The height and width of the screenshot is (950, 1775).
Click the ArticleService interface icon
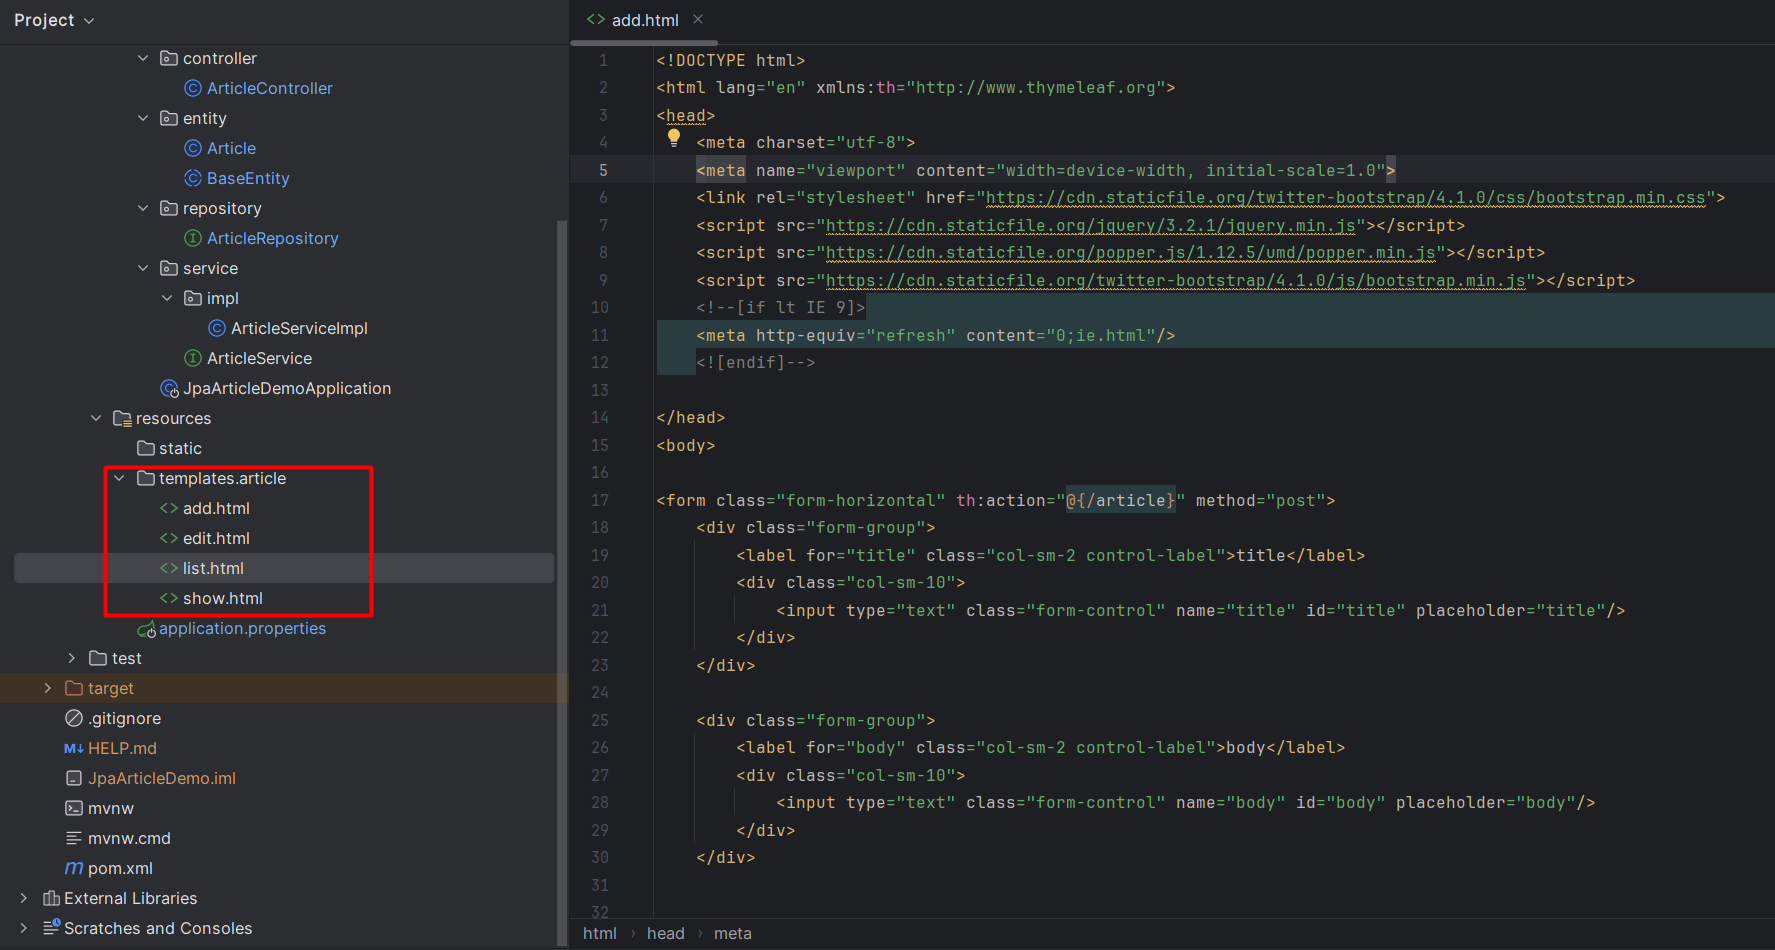pyautogui.click(x=193, y=358)
